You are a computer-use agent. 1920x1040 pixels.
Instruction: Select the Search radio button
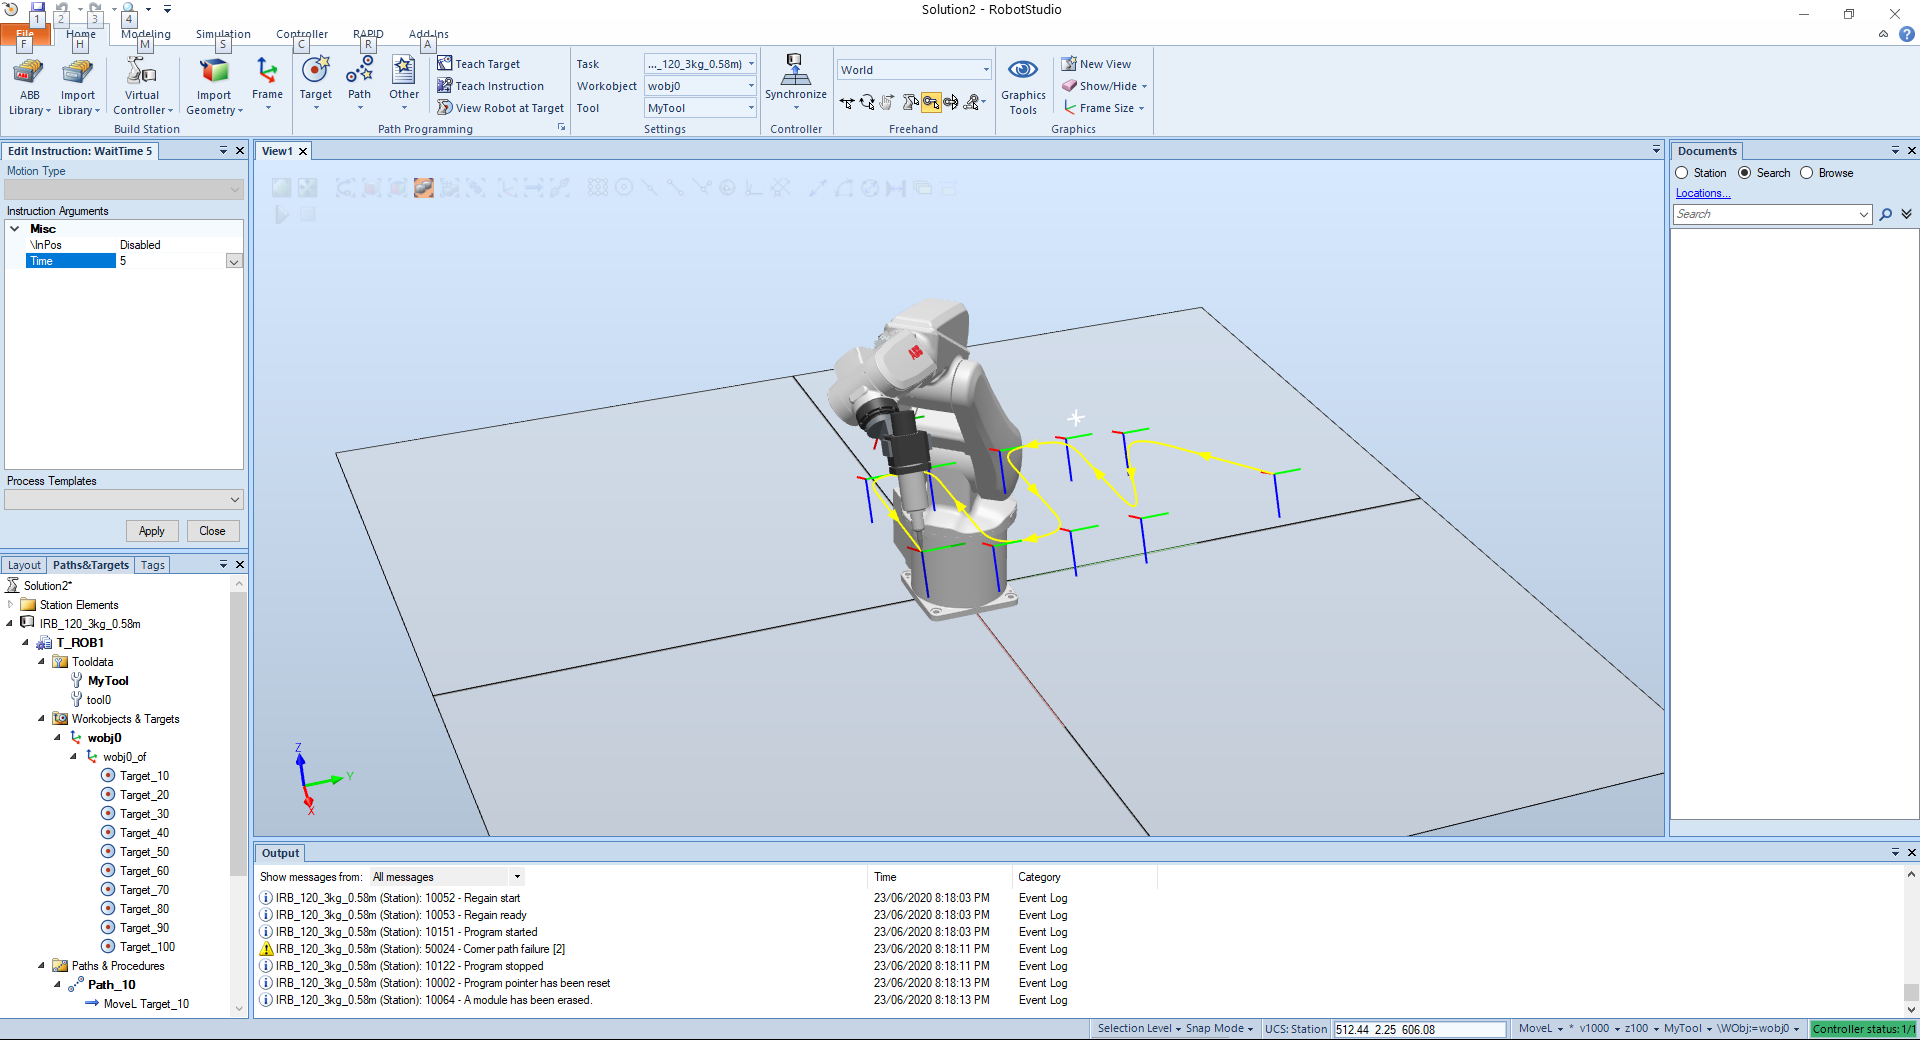tap(1745, 173)
